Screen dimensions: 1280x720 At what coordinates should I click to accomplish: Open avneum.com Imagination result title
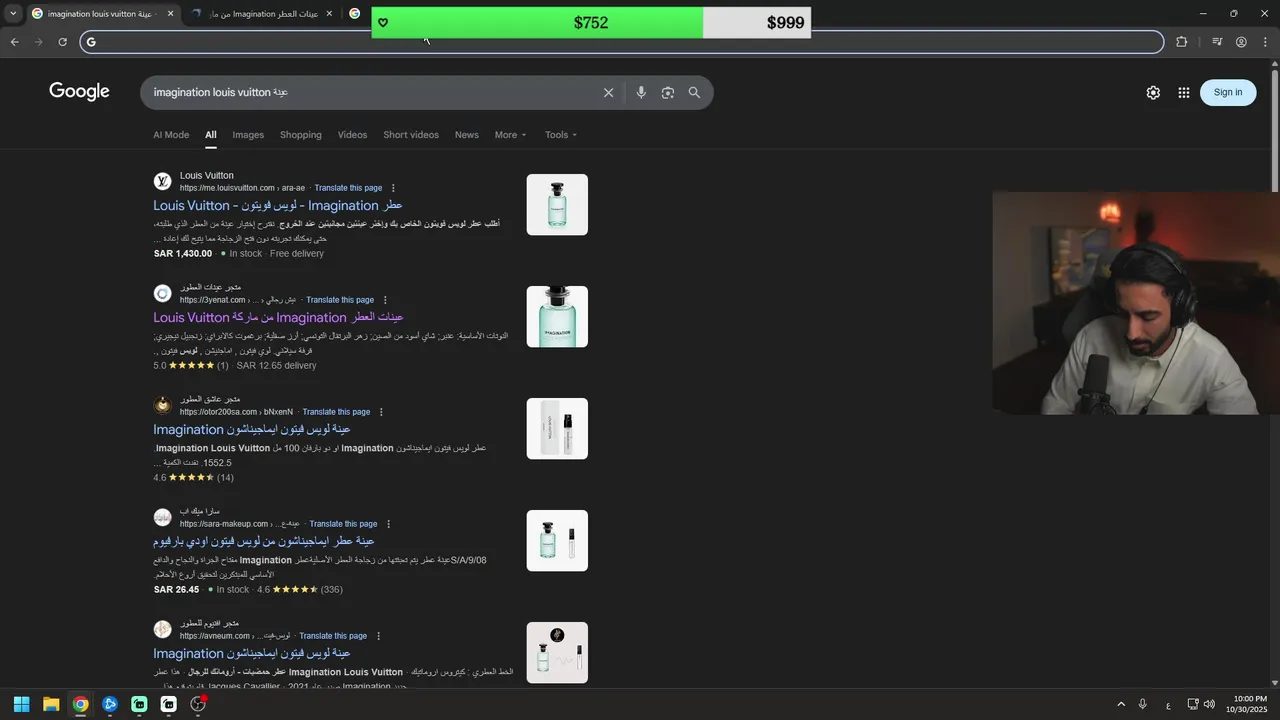click(252, 653)
